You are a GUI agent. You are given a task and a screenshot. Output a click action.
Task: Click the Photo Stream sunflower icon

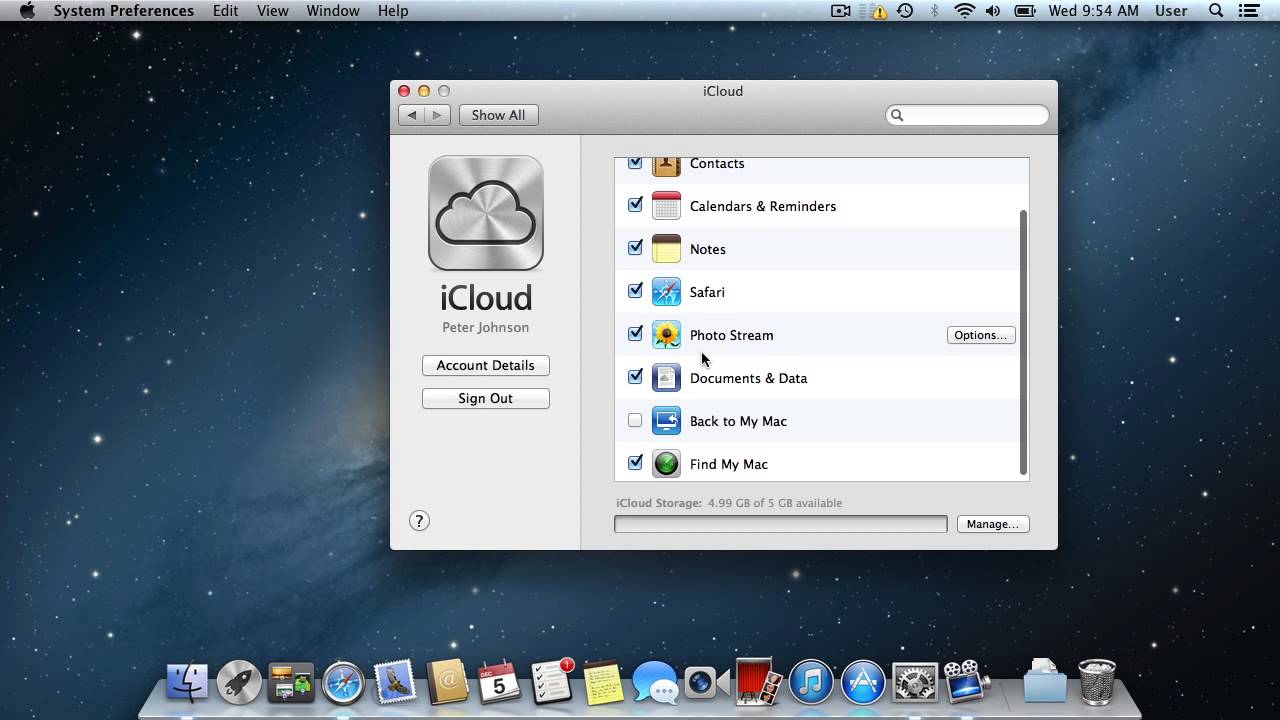coord(666,335)
